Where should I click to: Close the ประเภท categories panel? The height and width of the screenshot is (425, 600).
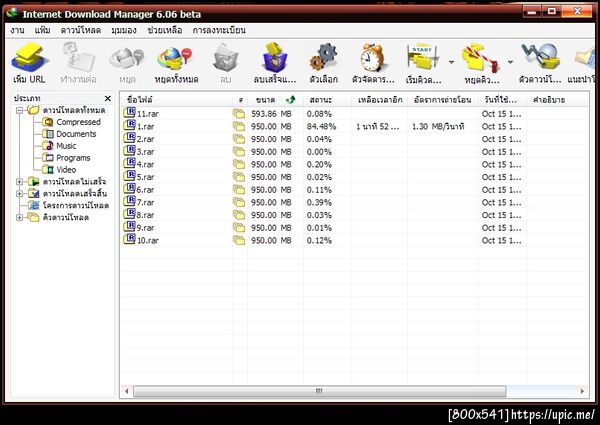tap(108, 99)
